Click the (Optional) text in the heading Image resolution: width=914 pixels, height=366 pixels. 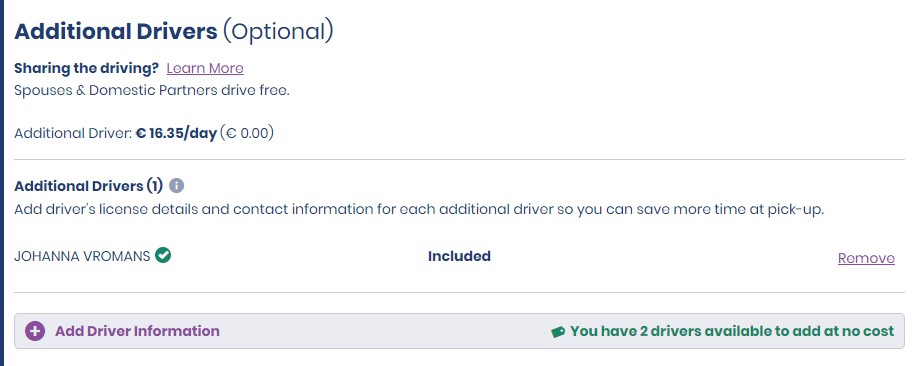click(278, 31)
